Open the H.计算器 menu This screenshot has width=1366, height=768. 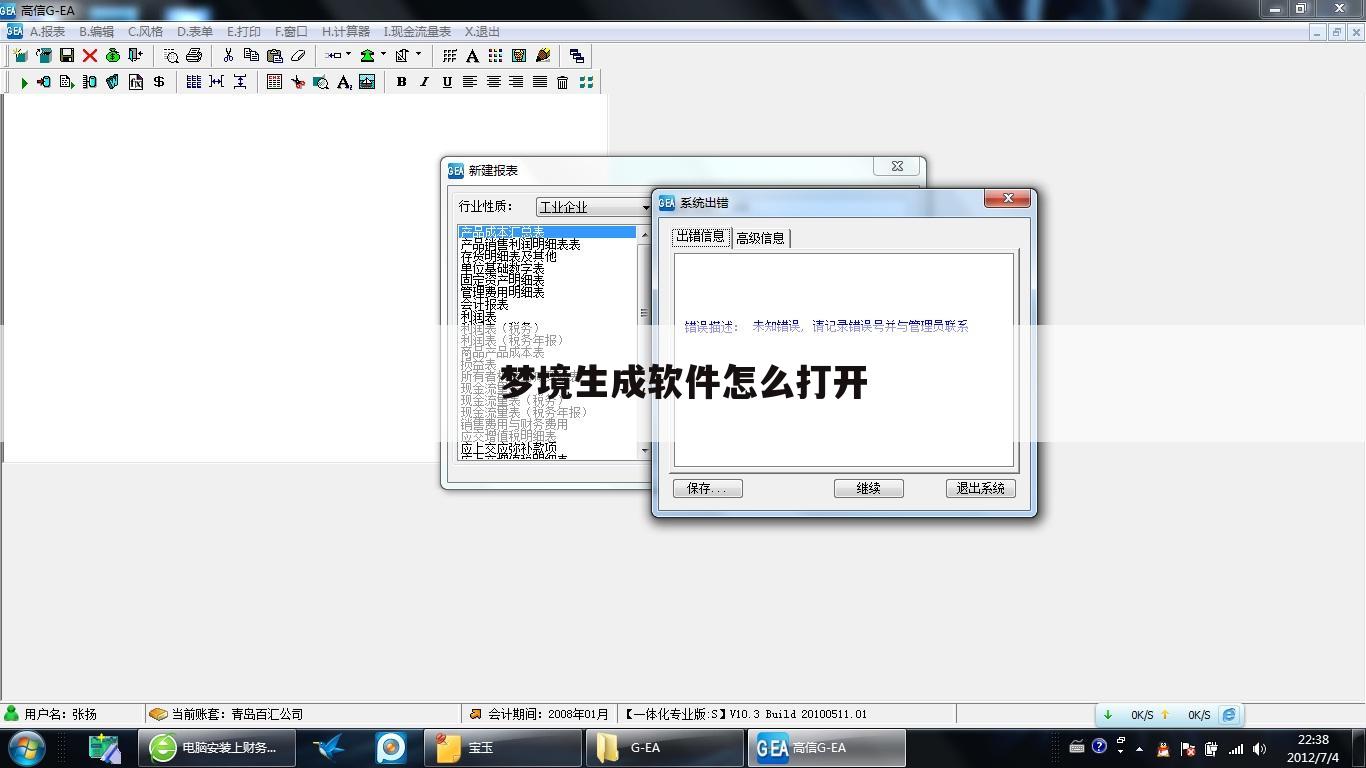point(346,32)
